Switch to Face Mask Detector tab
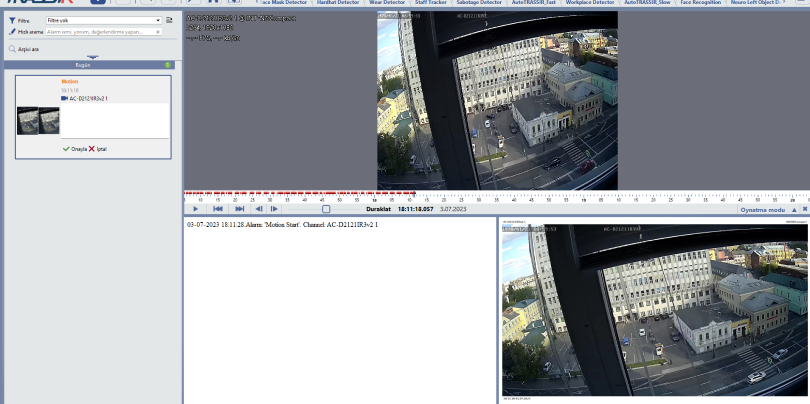This screenshot has width=810, height=404. pyautogui.click(x=284, y=3)
